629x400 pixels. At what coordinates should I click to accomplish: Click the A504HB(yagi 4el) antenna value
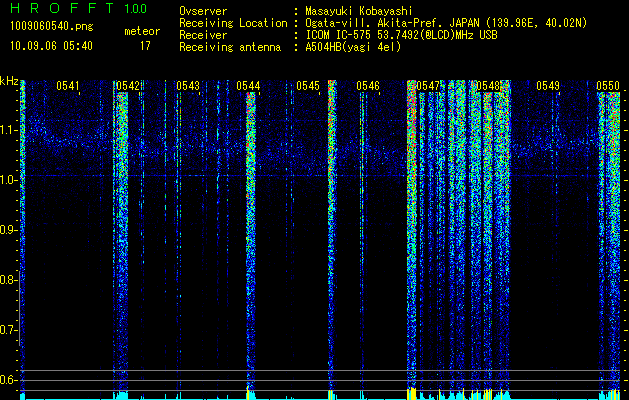coord(353,47)
